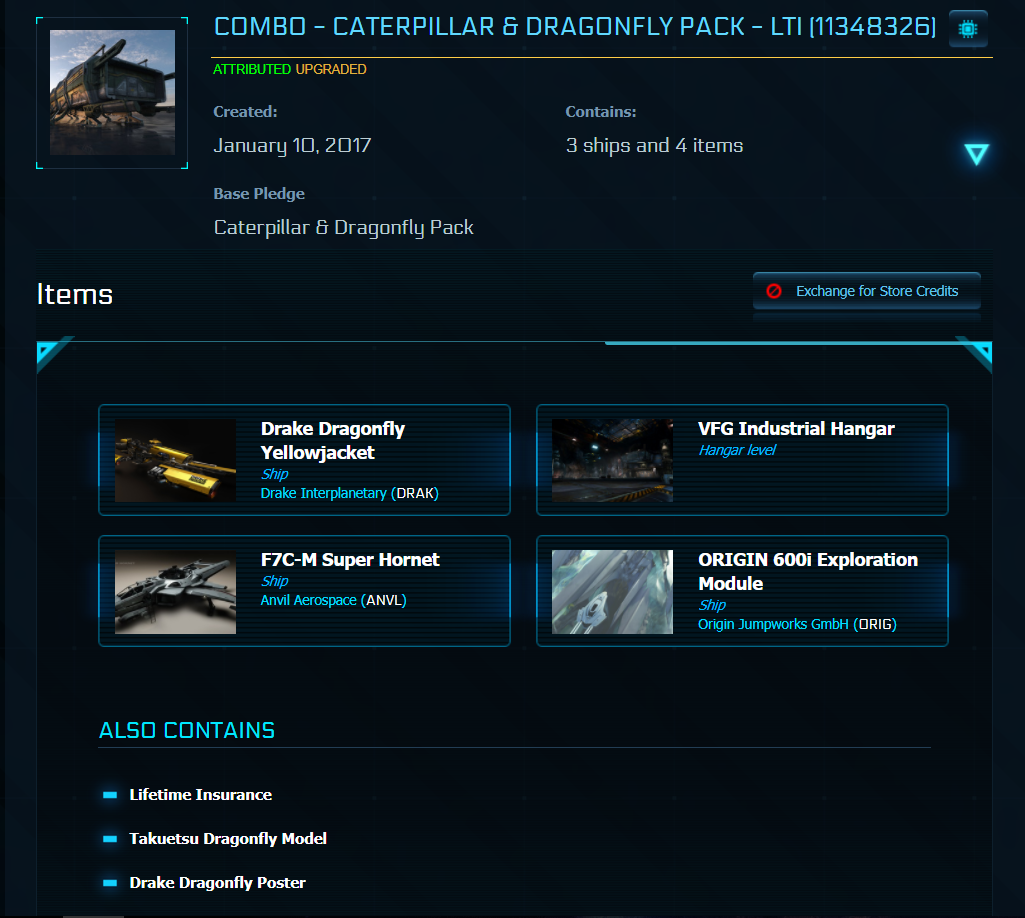Collapse pledge details with the triangle arrow
The height and width of the screenshot is (918, 1025).
click(976, 154)
